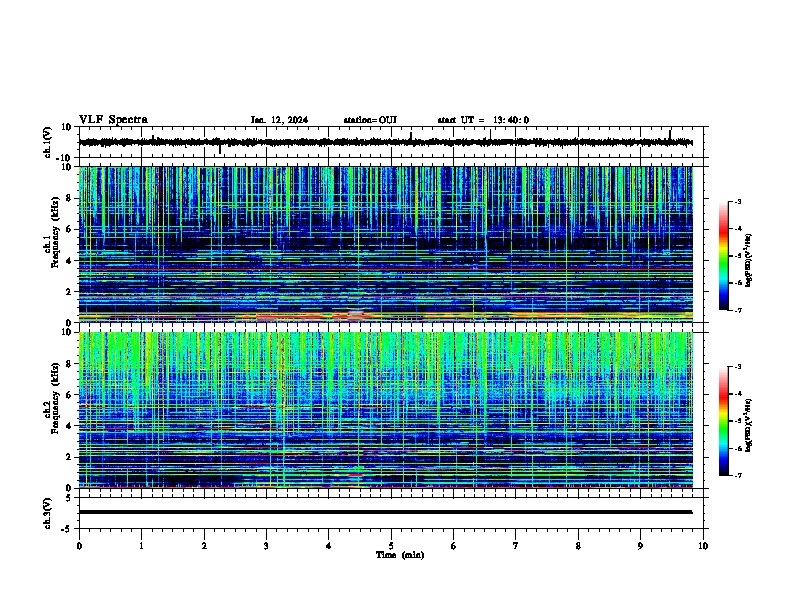
Task: Click the "ch.3(V)" axis label
Action: pyautogui.click(x=48, y=513)
